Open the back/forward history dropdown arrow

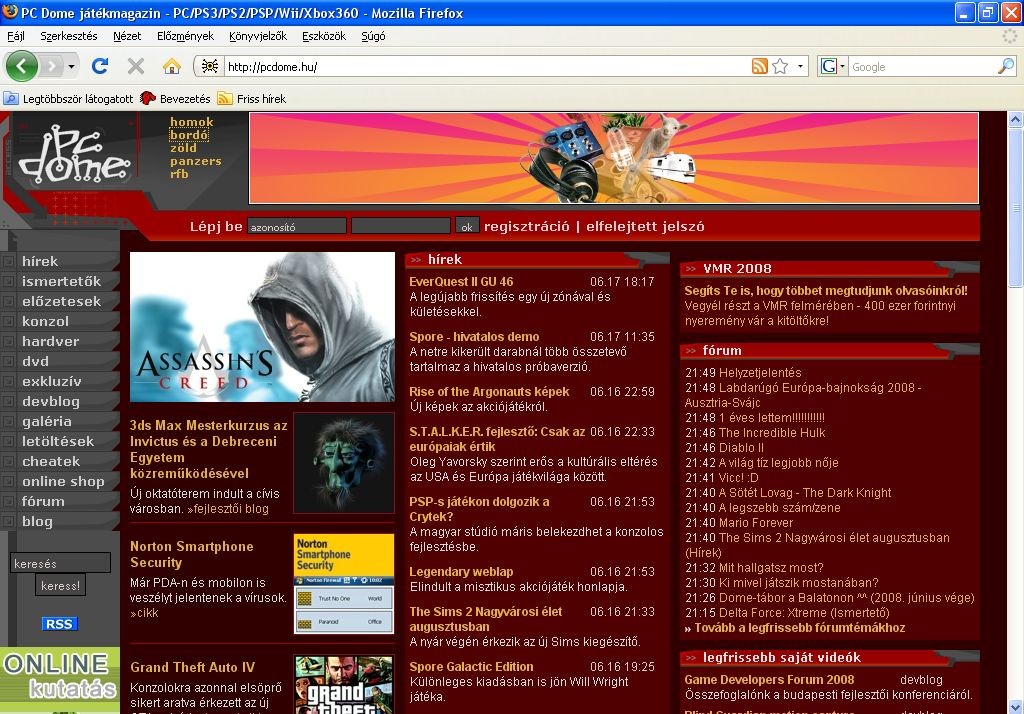[71, 67]
